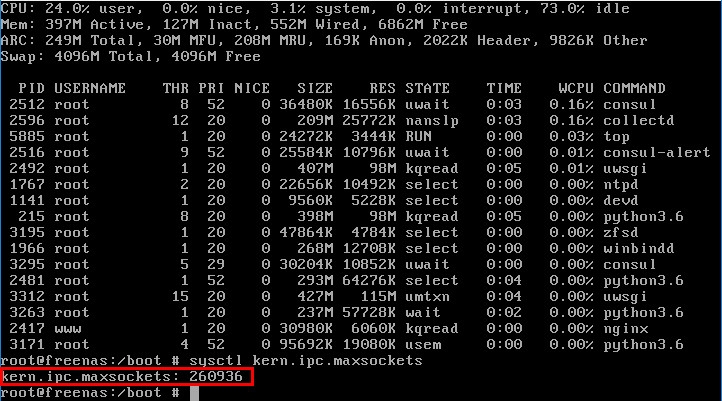Click the COMMAND column header
This screenshot has height=401, width=722.
pyautogui.click(x=635, y=88)
